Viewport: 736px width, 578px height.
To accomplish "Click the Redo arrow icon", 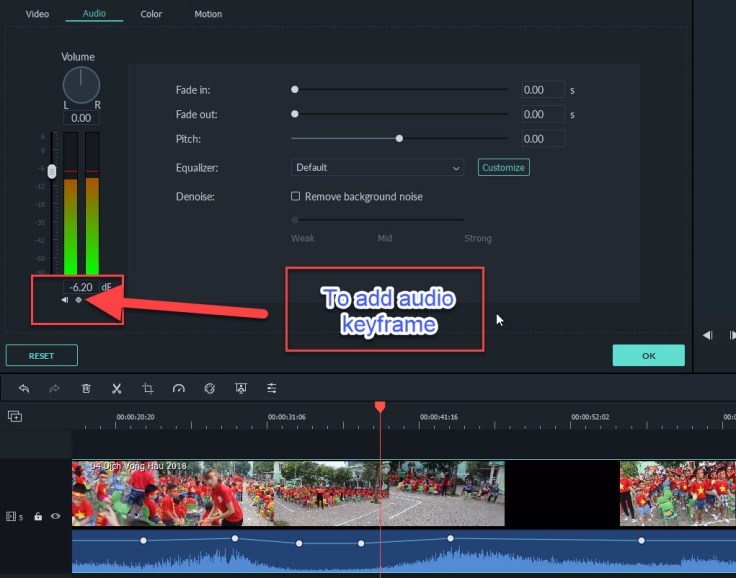I will click(54, 388).
